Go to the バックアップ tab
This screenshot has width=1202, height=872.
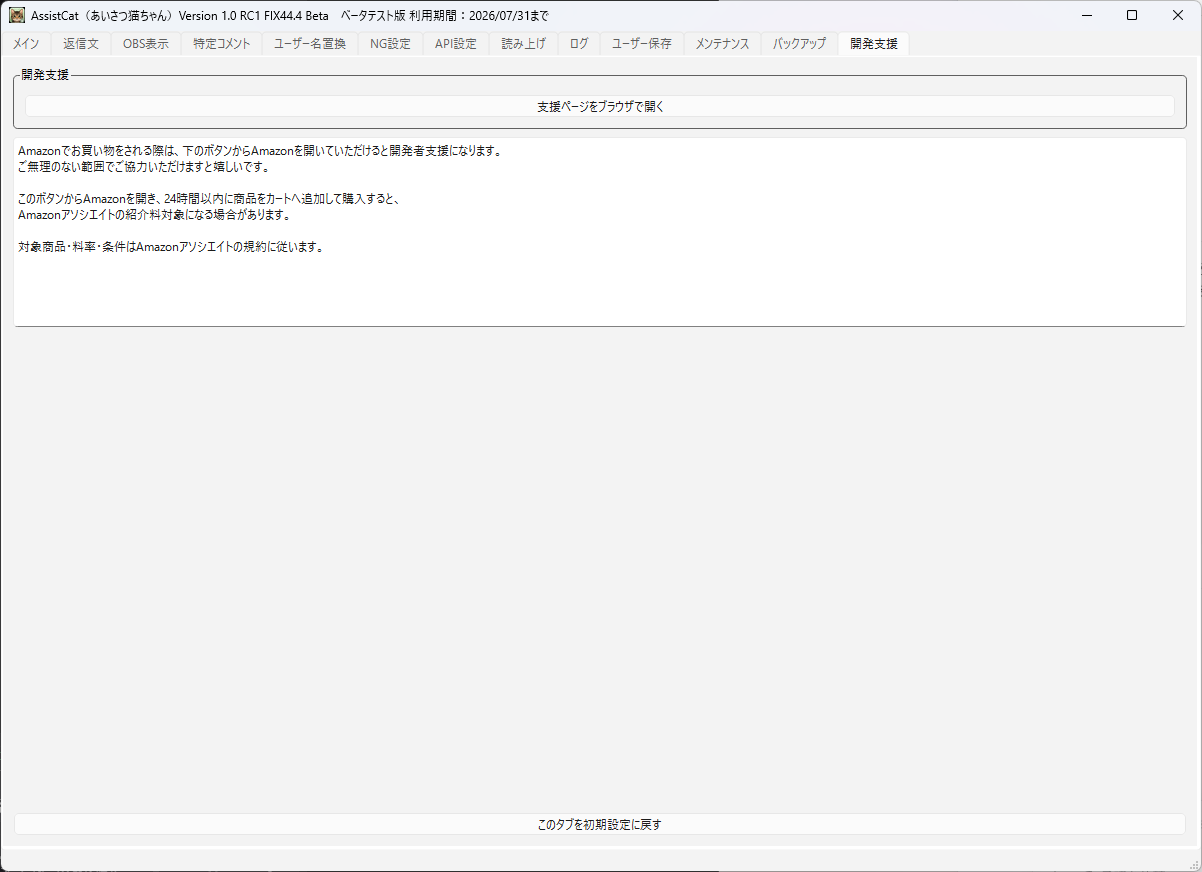point(799,44)
